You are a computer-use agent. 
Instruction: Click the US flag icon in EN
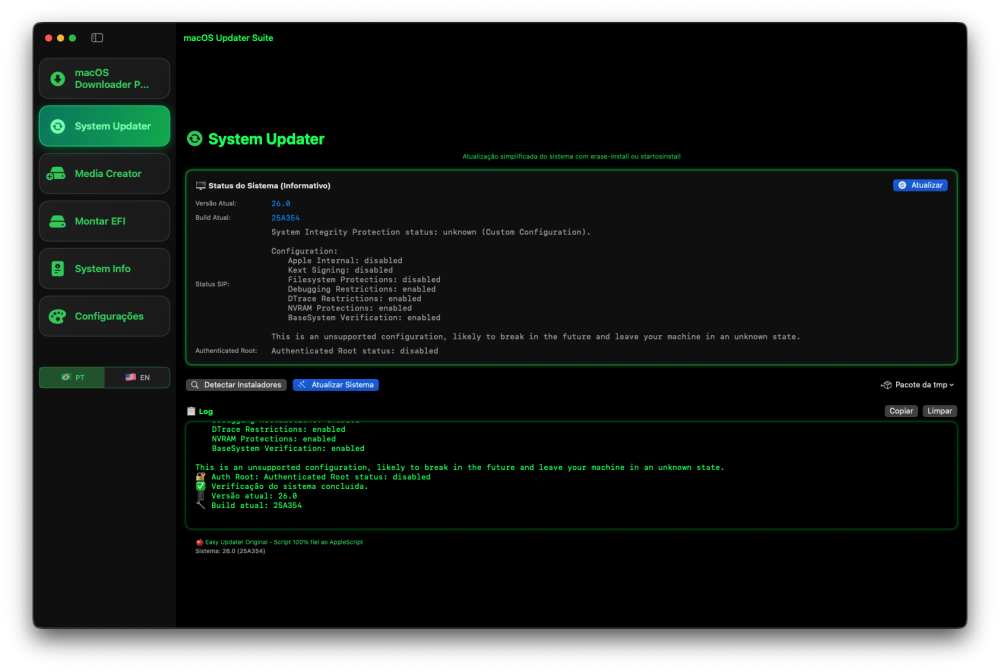point(130,377)
